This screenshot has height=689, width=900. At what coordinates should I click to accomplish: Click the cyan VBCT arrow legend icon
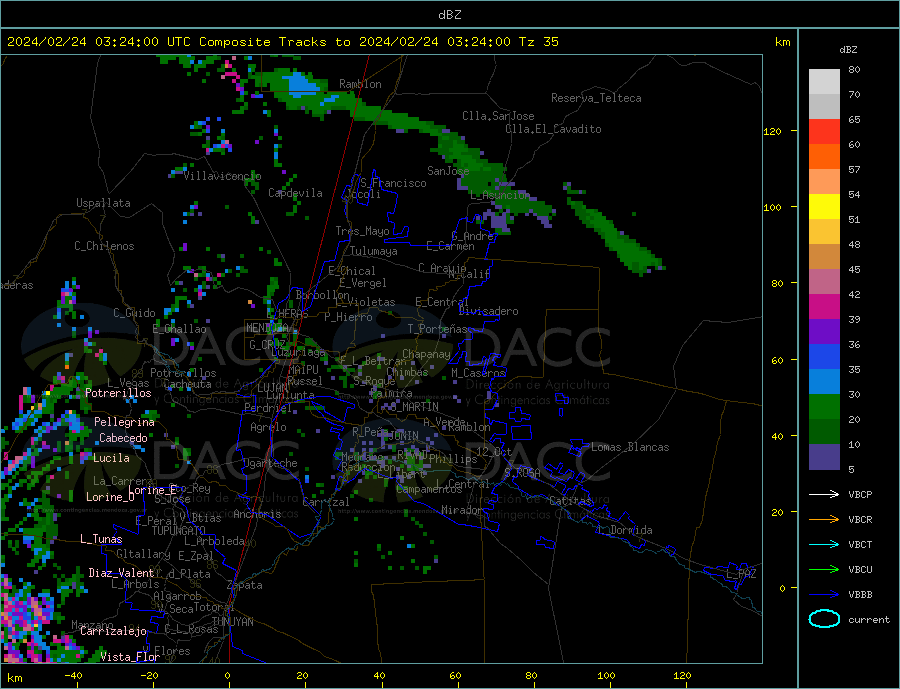pos(824,544)
